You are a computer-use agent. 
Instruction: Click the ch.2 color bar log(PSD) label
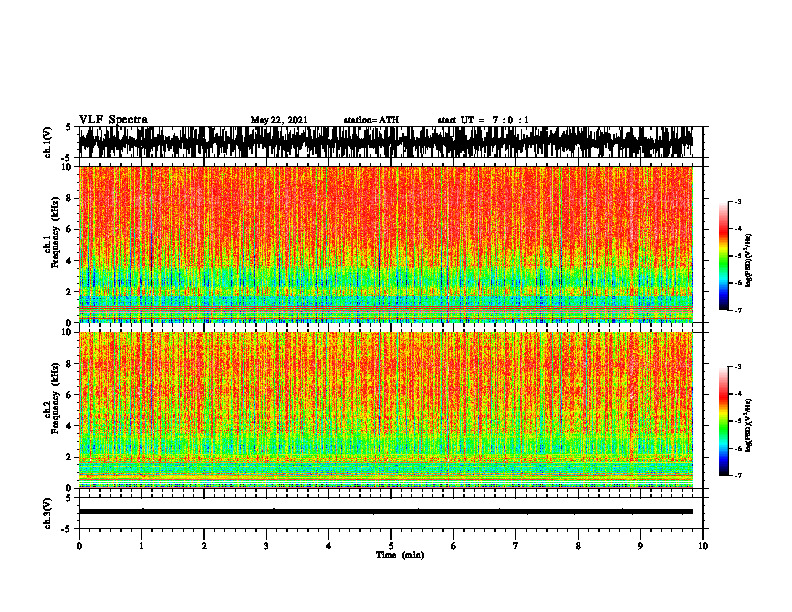(x=749, y=425)
